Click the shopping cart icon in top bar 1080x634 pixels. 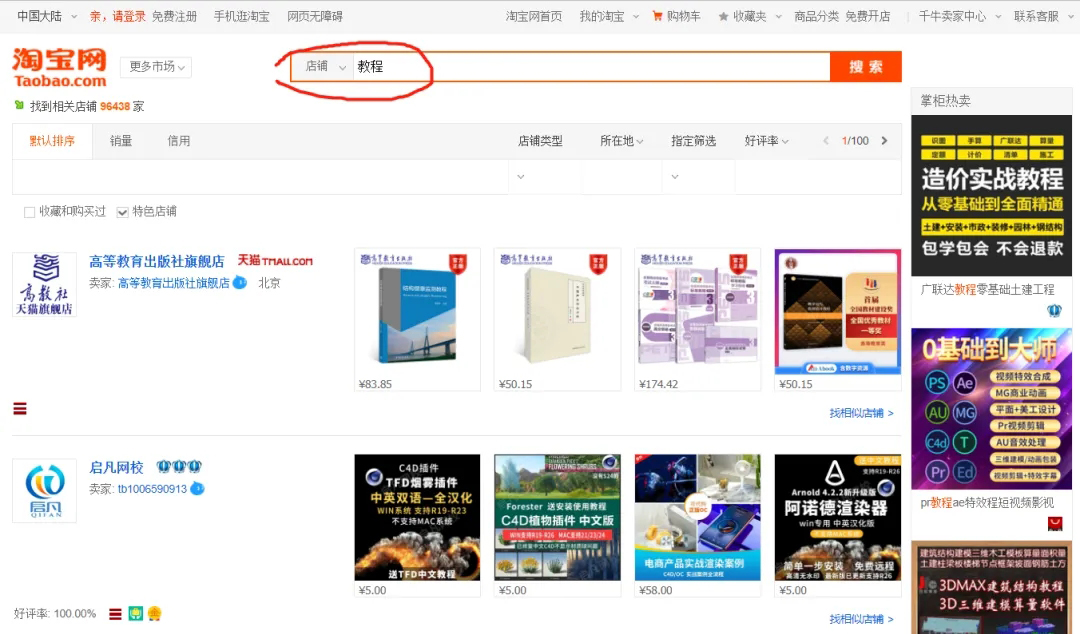[x=657, y=16]
